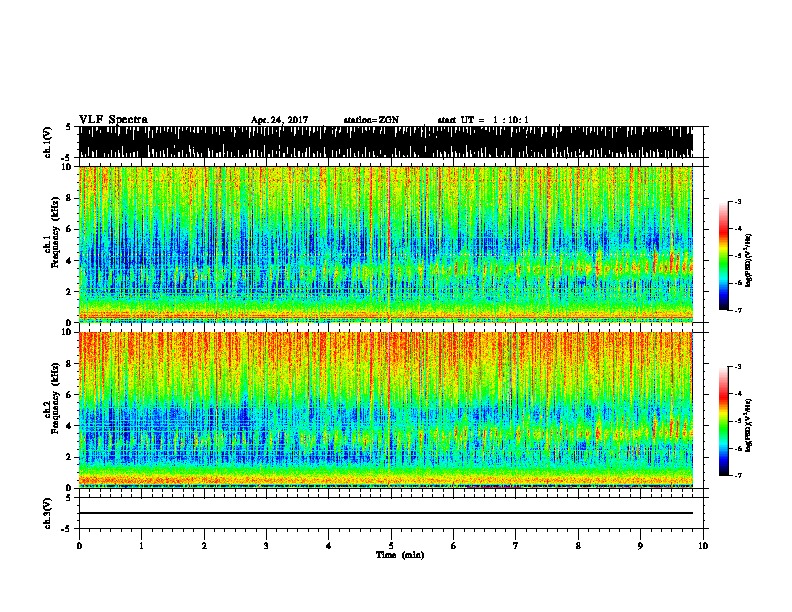
Task: Select the date "Apr. 24, 2017"
Action: (x=279, y=120)
